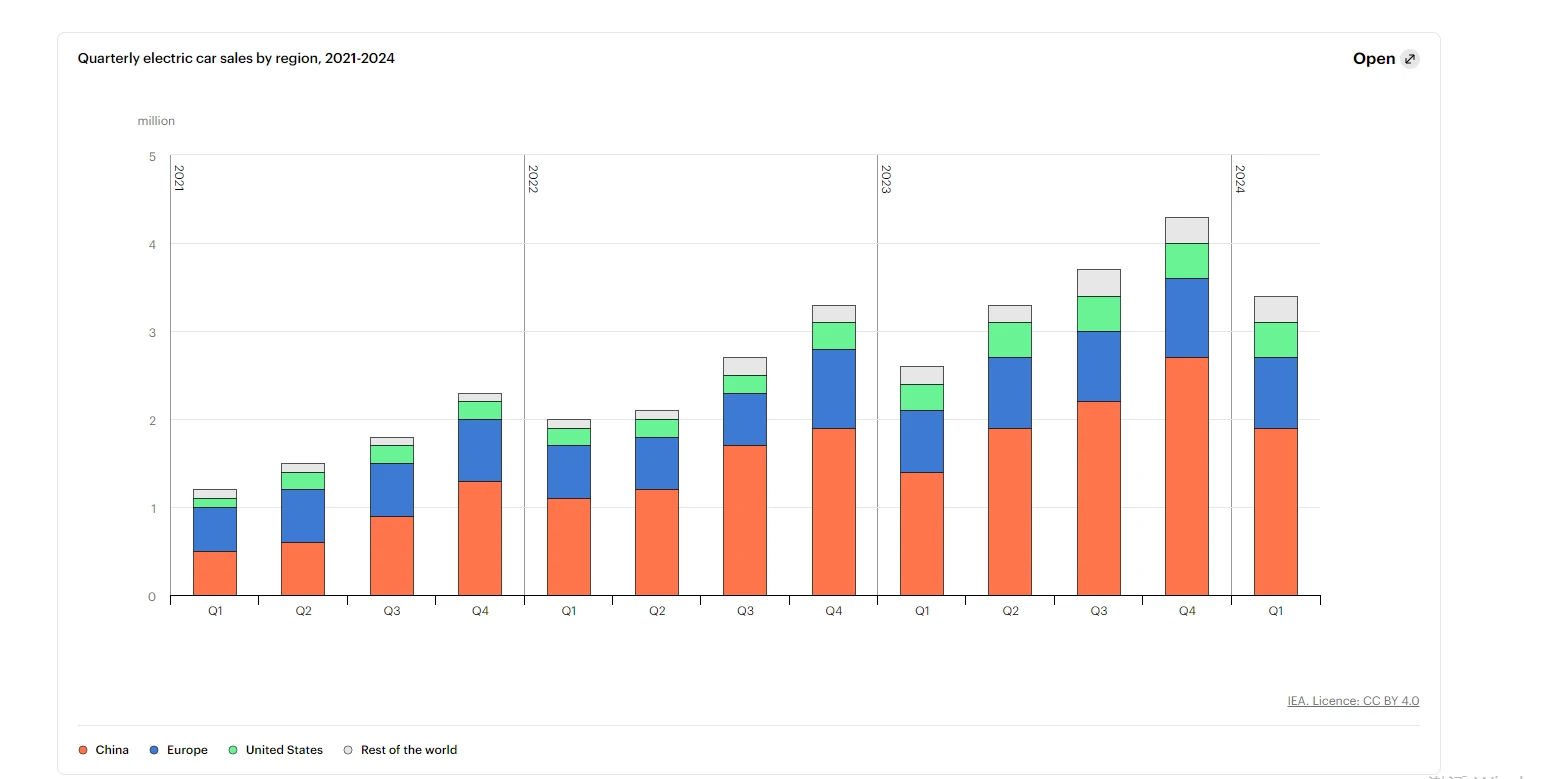Click the rotated 2023 year label
1567x779 pixels.
[x=886, y=178]
